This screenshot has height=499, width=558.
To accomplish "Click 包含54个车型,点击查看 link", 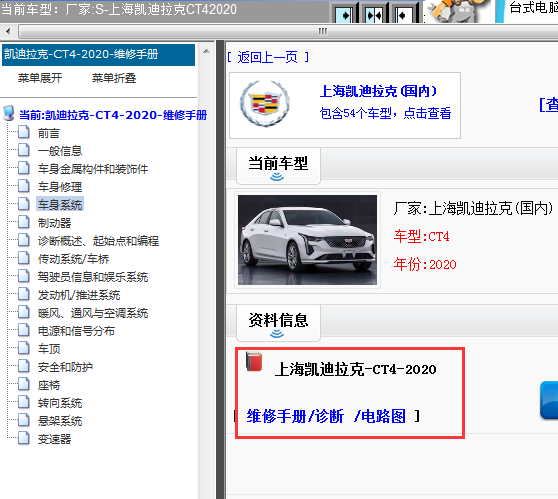I will coord(385,113).
